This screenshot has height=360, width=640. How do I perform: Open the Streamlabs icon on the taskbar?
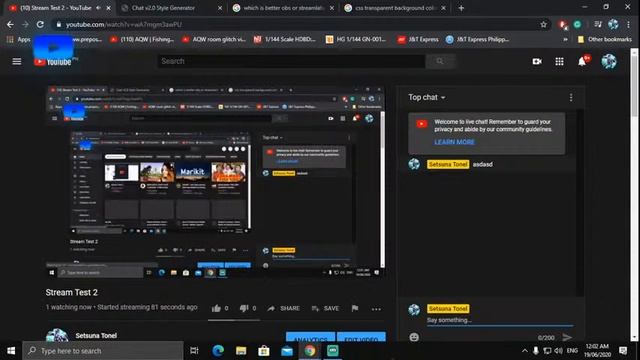[x=333, y=351]
